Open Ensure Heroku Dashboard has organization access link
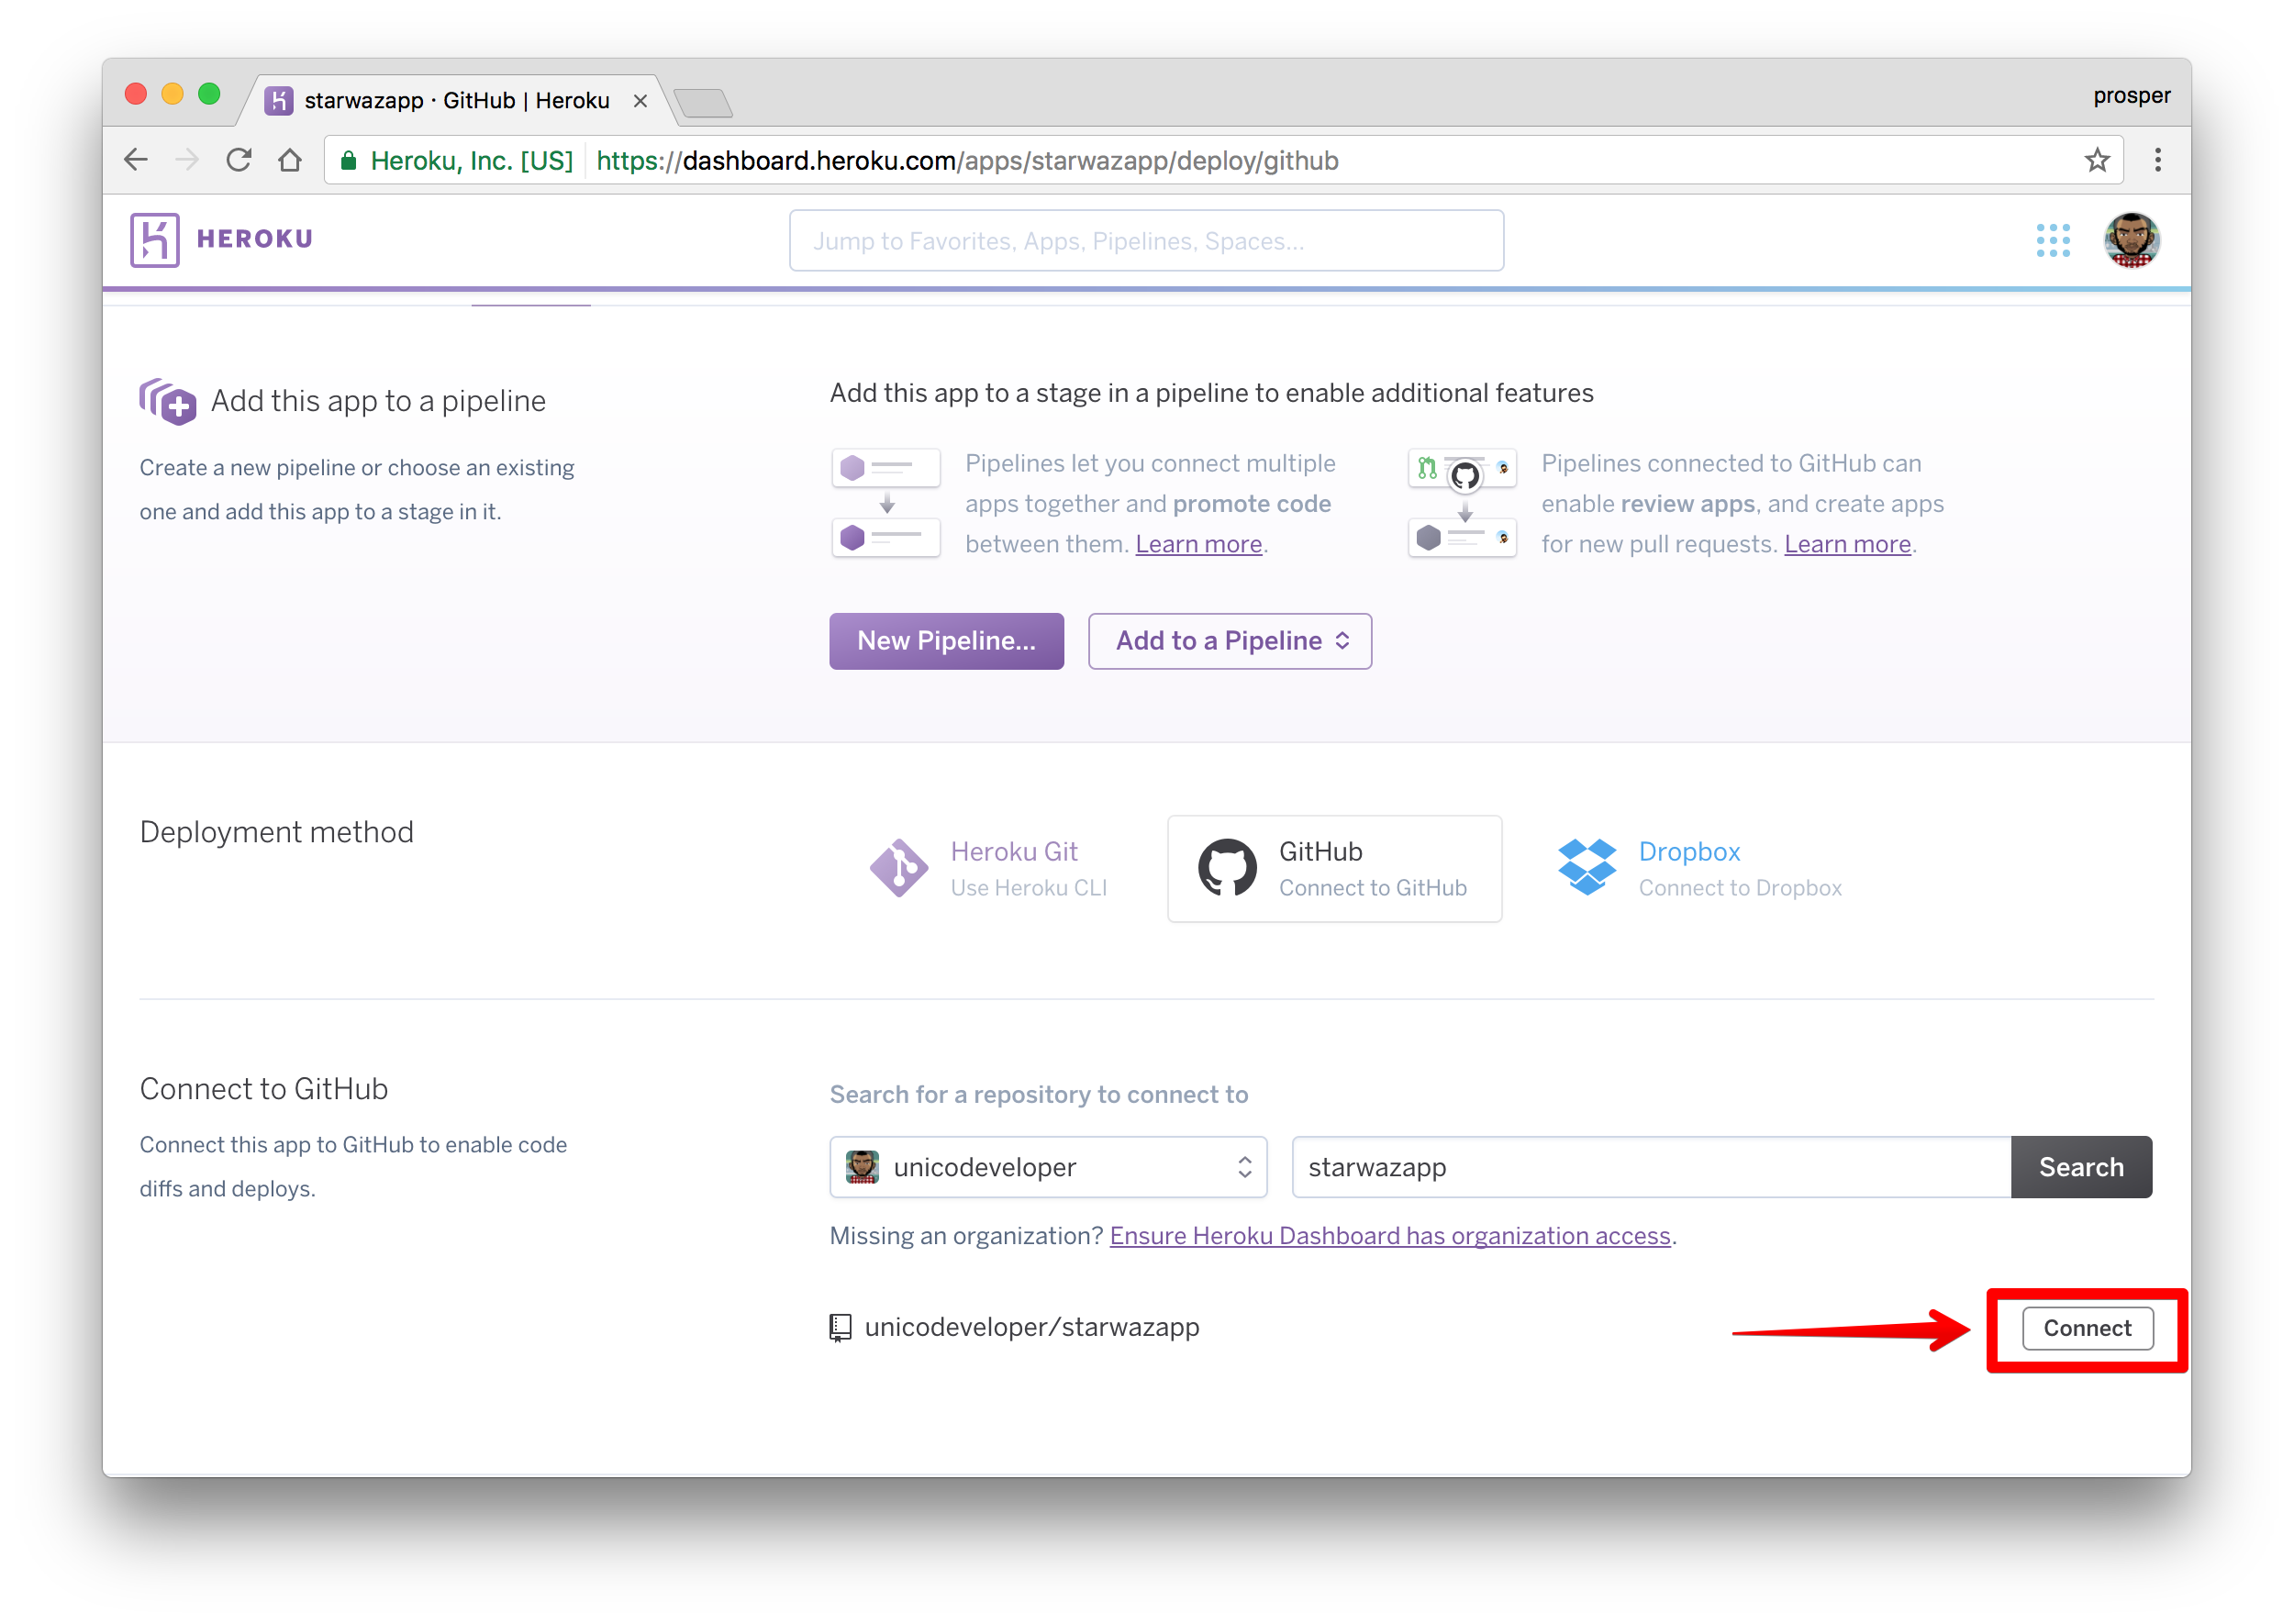This screenshot has height=1624, width=2294. [1390, 1236]
